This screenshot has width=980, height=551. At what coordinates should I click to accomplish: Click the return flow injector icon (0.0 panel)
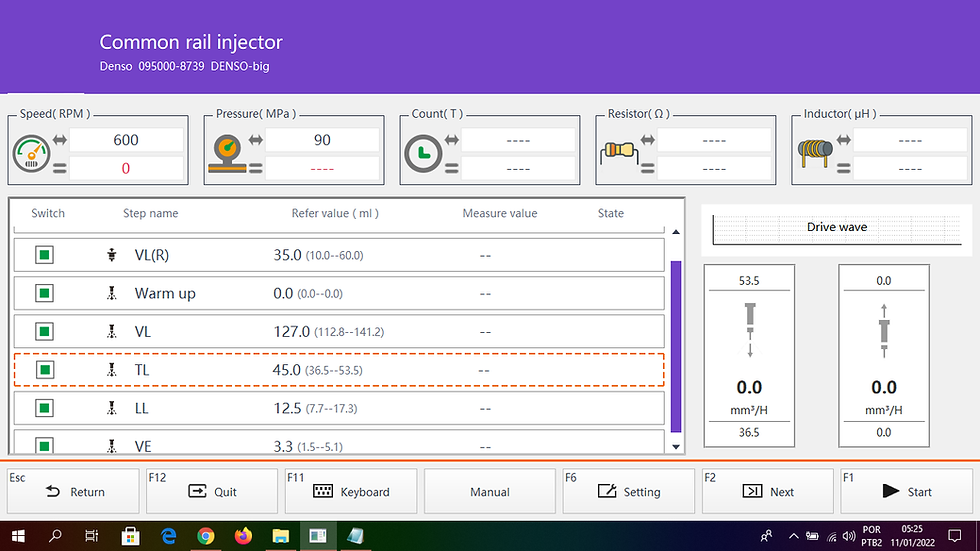tap(884, 330)
